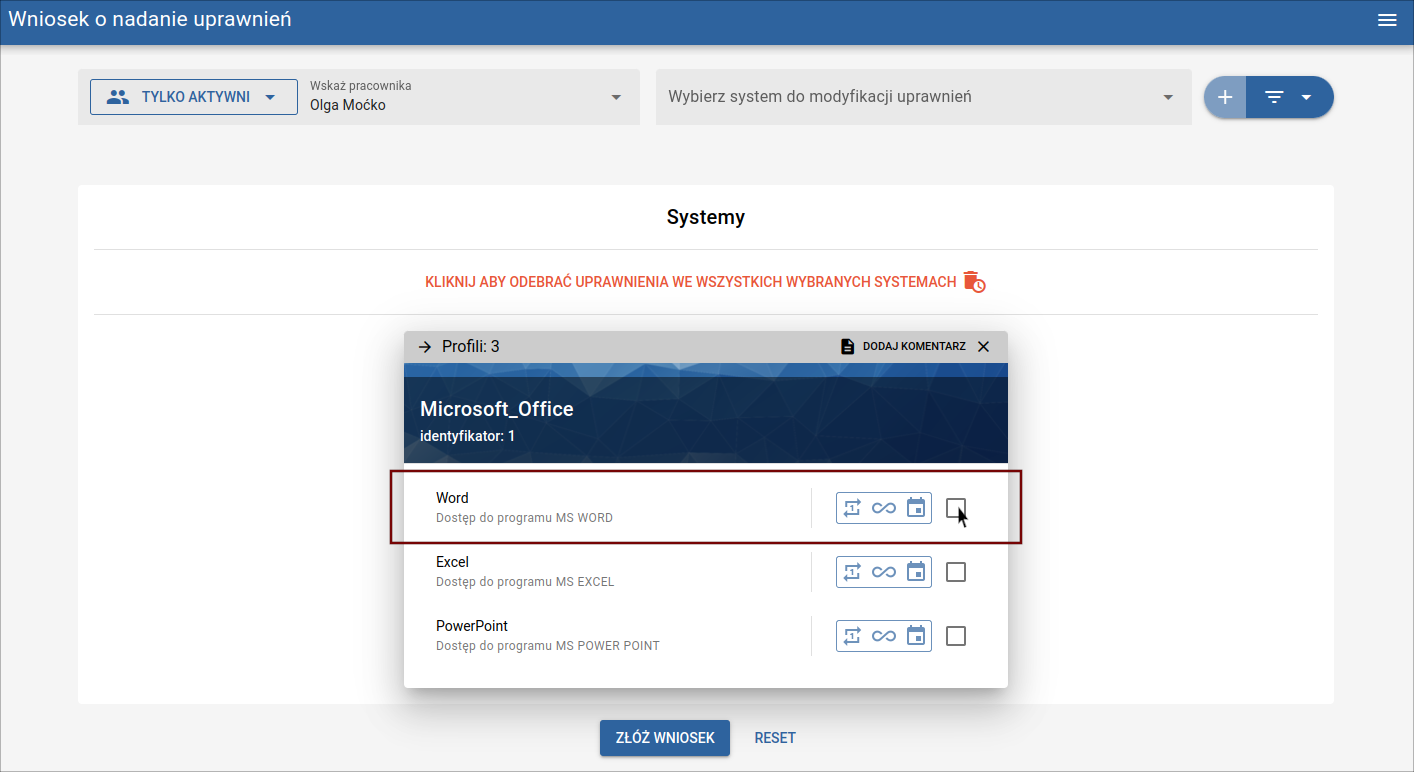Screen dimensions: 1414x772
Task: Click trash-clock icon to revoke all permissions
Action: [974, 282]
